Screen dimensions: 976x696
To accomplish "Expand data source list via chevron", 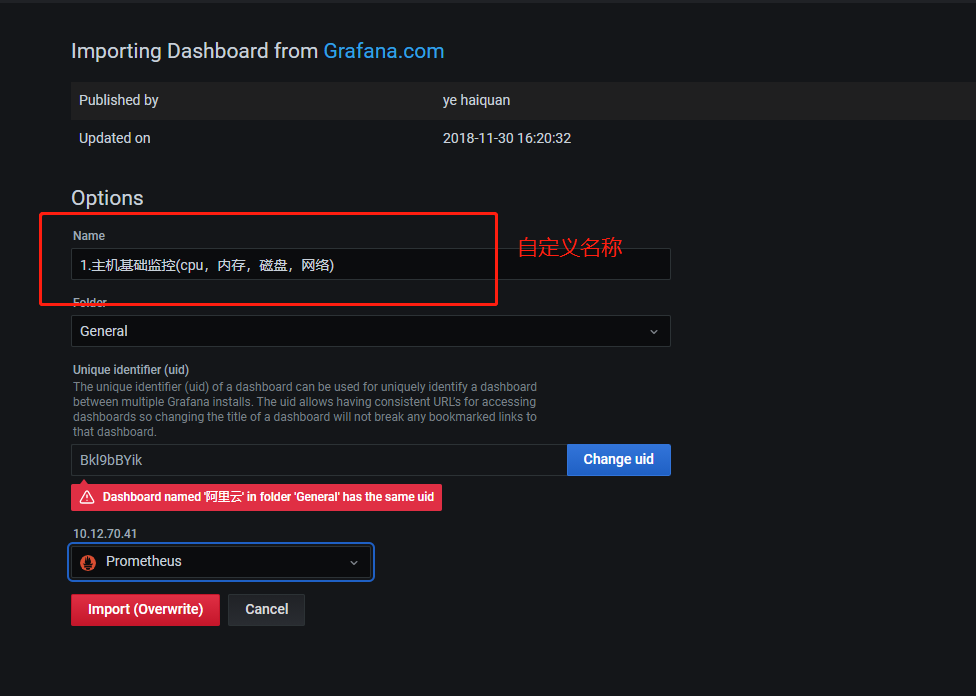I will click(354, 563).
